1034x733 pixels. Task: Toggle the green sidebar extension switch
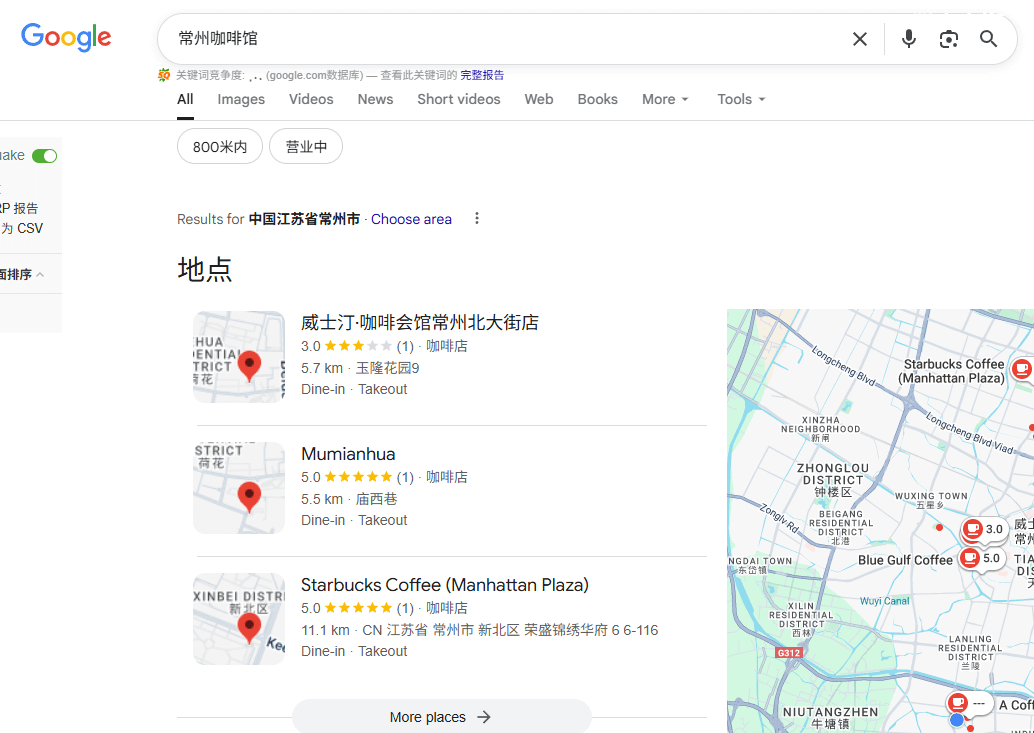click(x=45, y=156)
